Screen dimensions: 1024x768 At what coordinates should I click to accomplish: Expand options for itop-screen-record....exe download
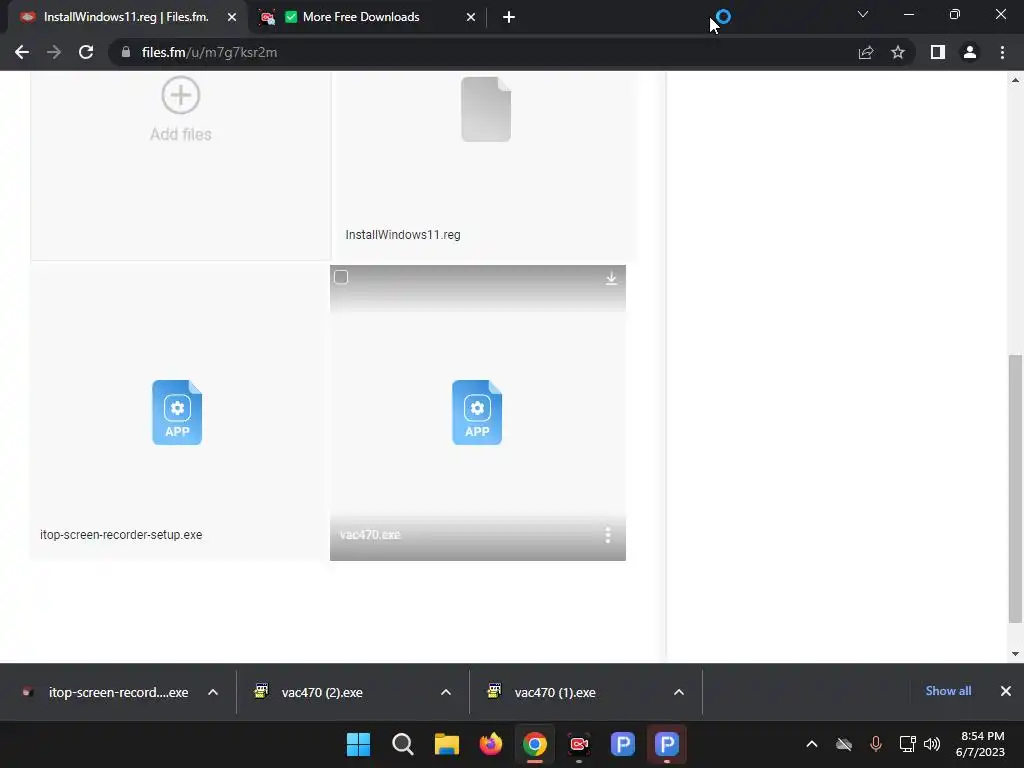(x=213, y=692)
